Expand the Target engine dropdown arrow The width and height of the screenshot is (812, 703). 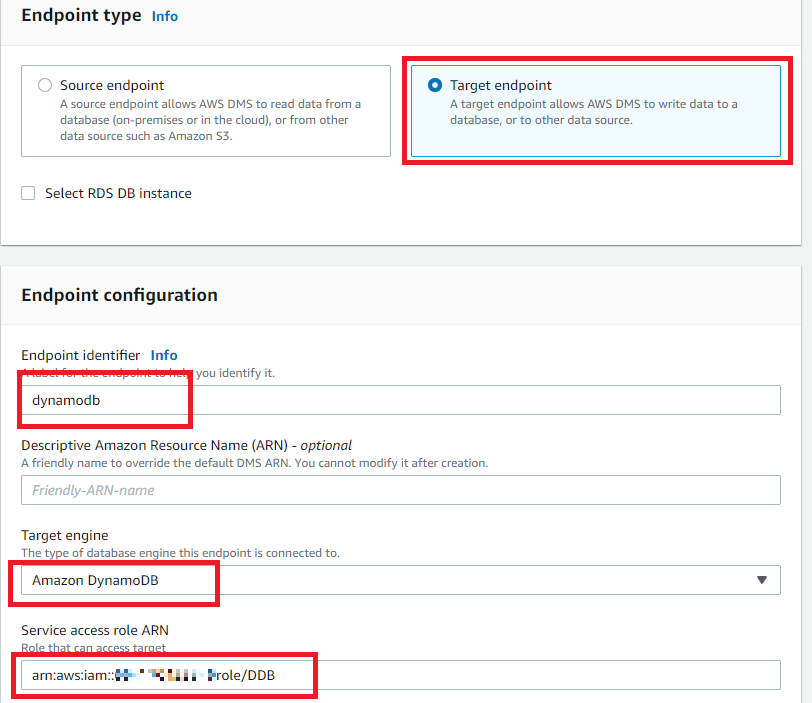[762, 580]
